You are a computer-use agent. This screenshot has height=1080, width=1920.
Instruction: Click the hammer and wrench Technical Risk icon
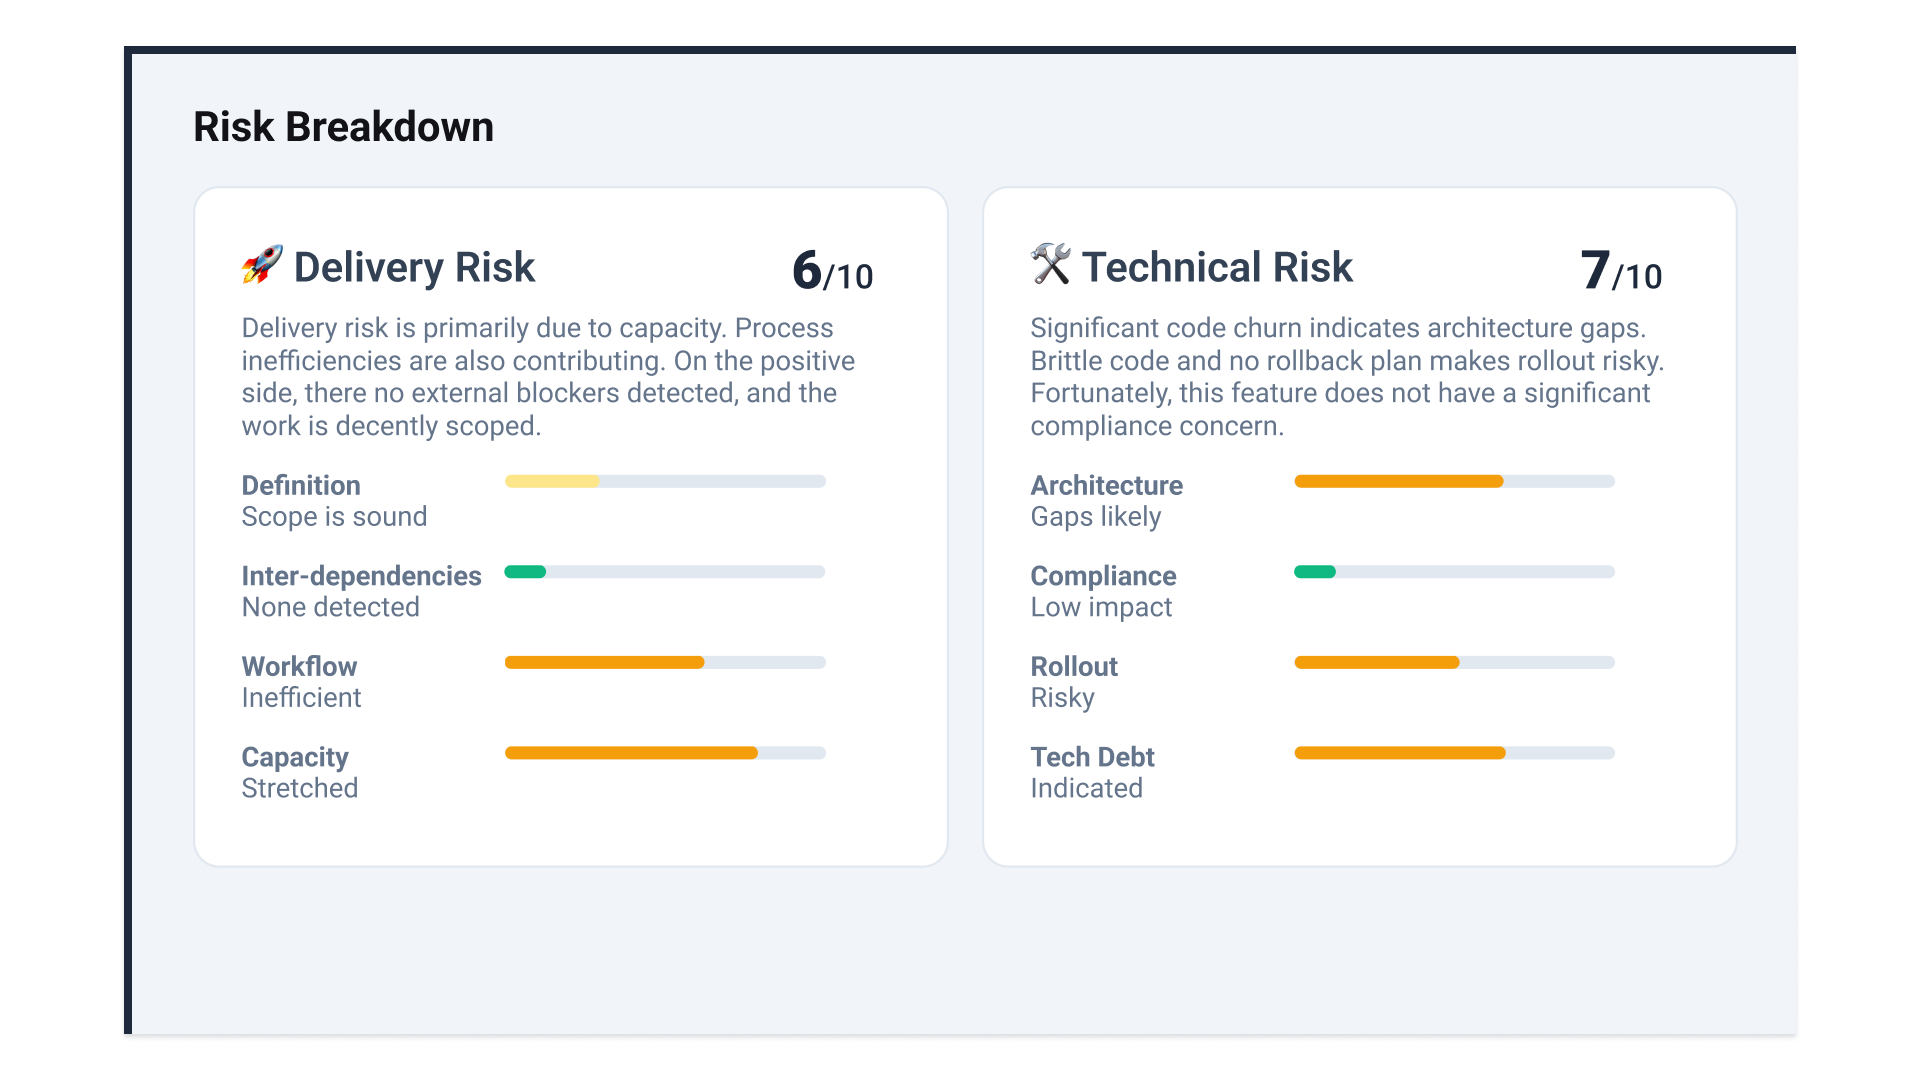1050,265
